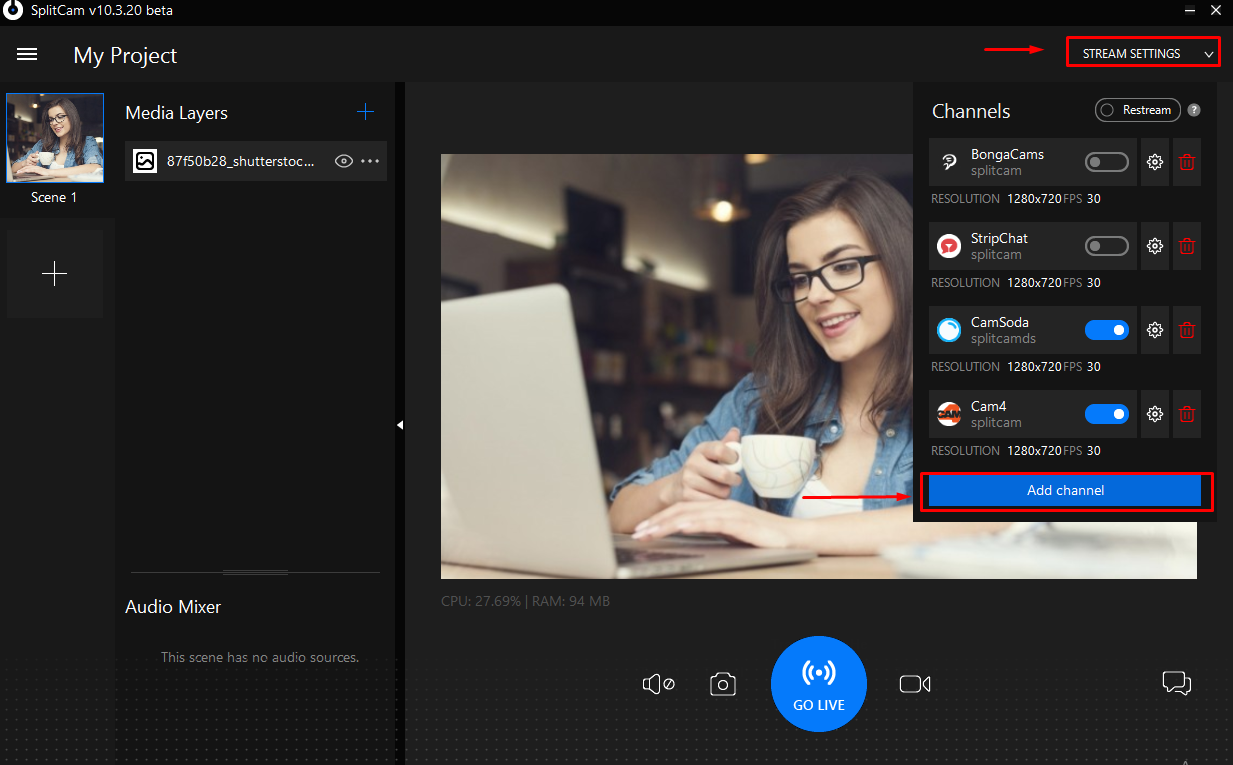Hide the shutterstock media layer with eye icon
Screen dimensions: 1233x765
(x=344, y=161)
